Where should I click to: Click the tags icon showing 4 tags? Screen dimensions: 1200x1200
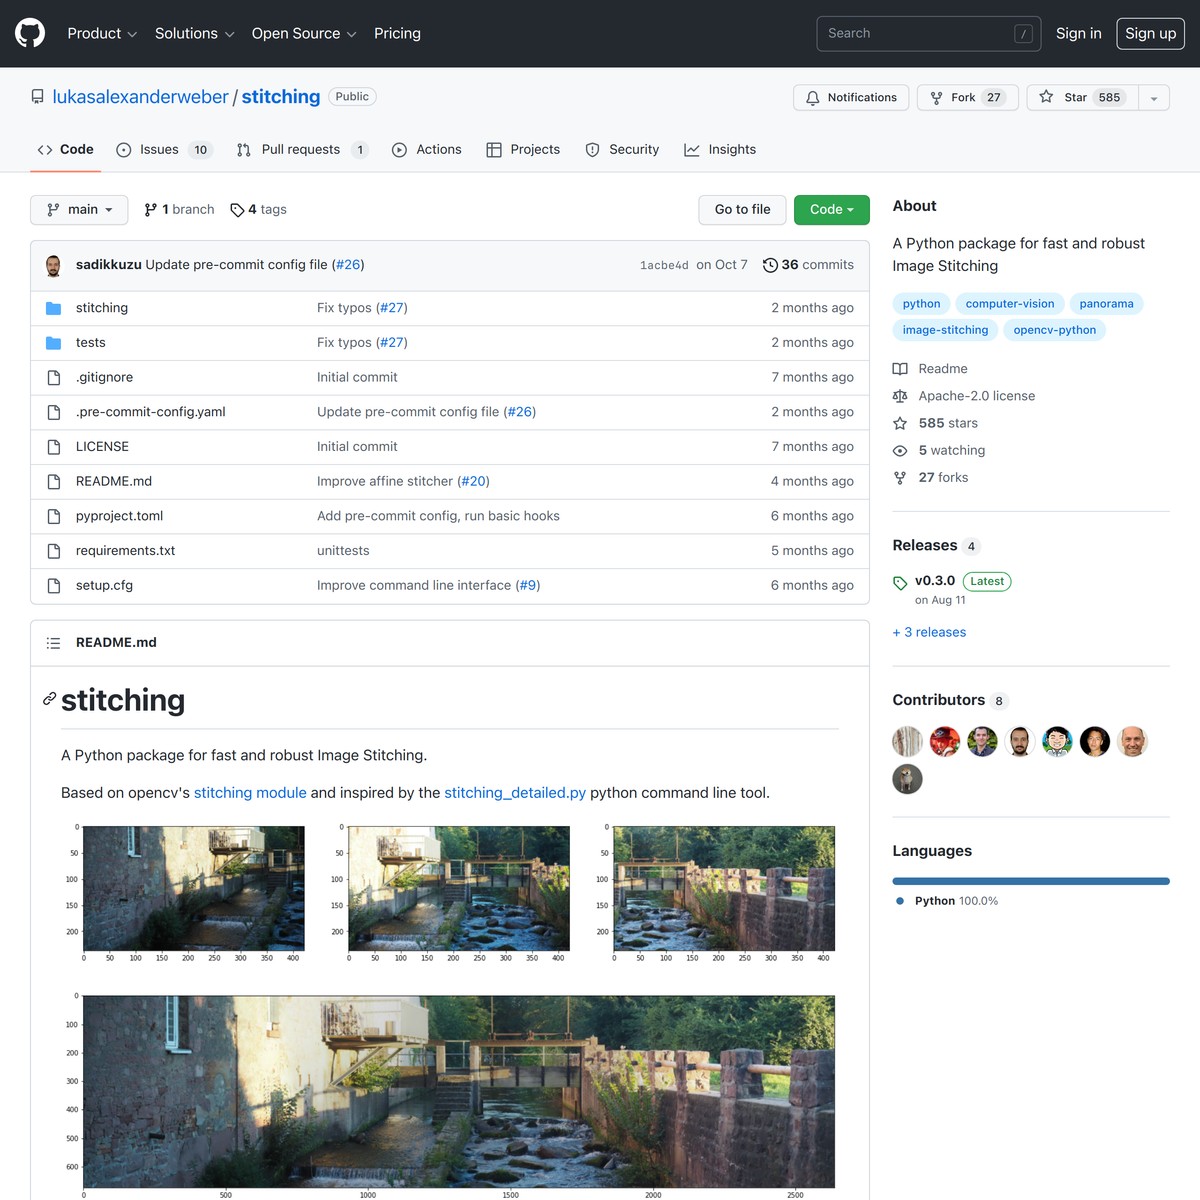(x=237, y=210)
